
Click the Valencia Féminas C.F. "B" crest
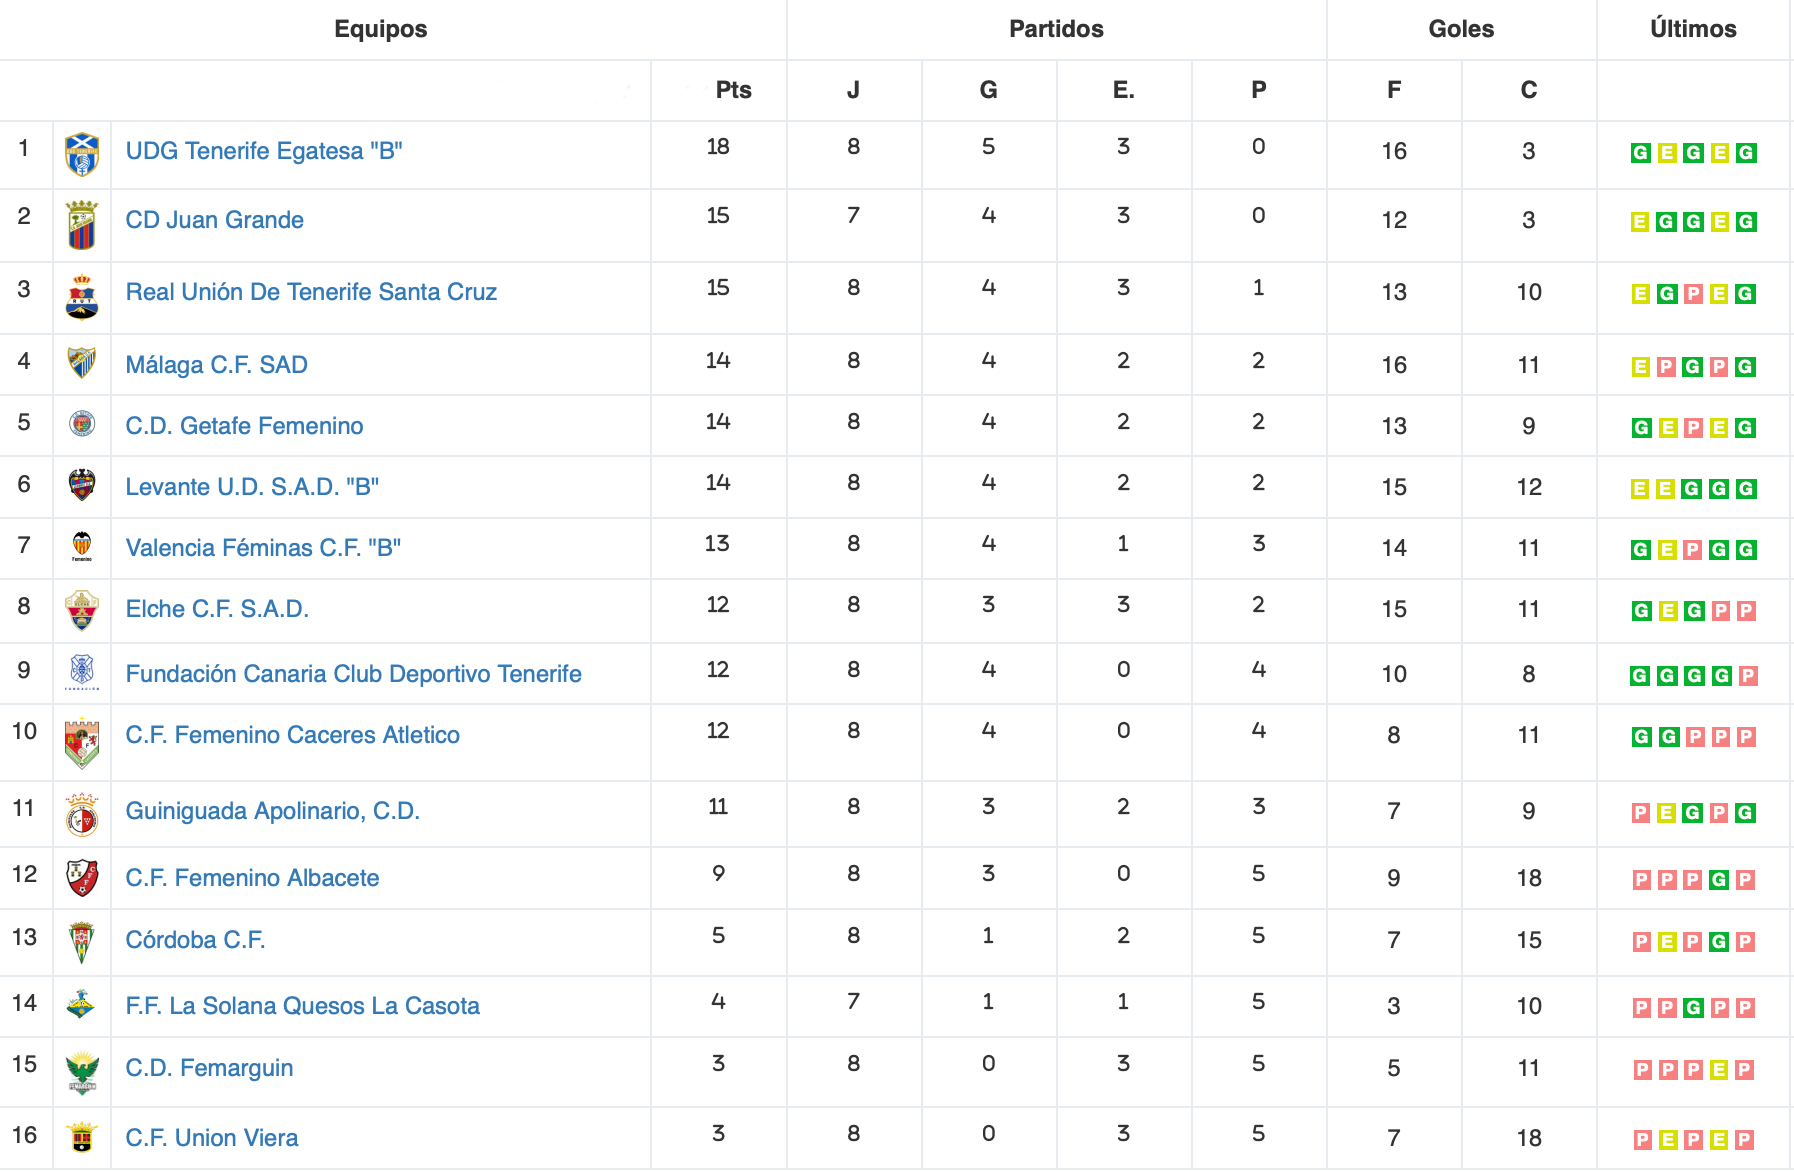point(82,546)
